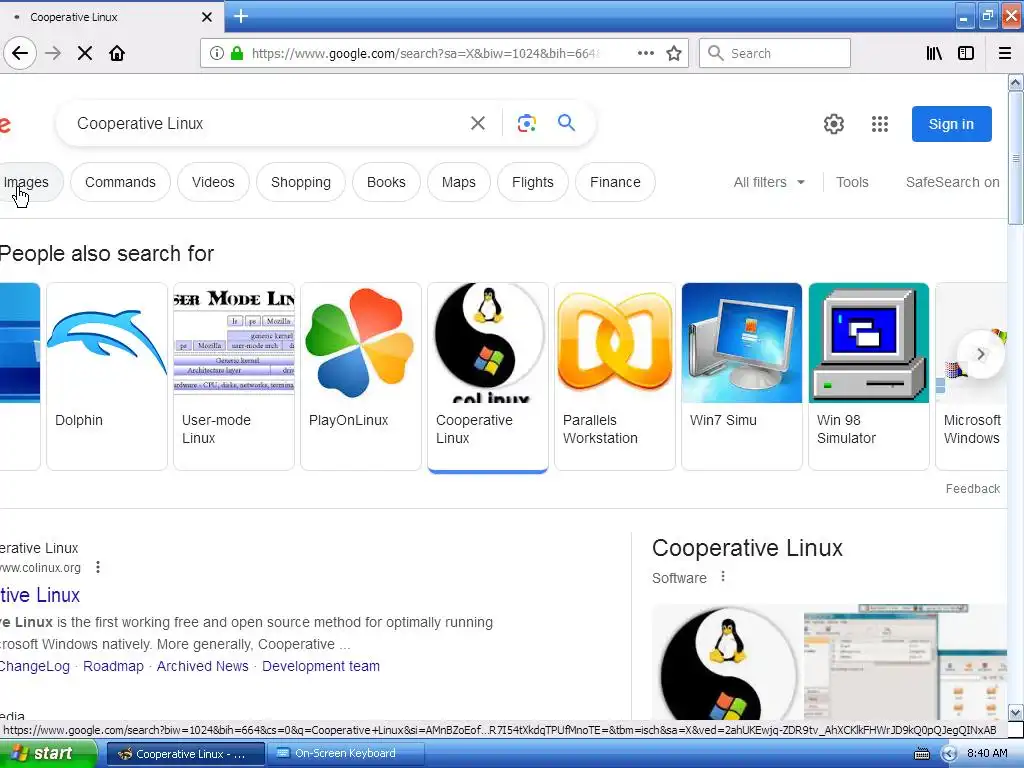Select the Commands filter chip
1024x768 pixels.
click(120, 182)
